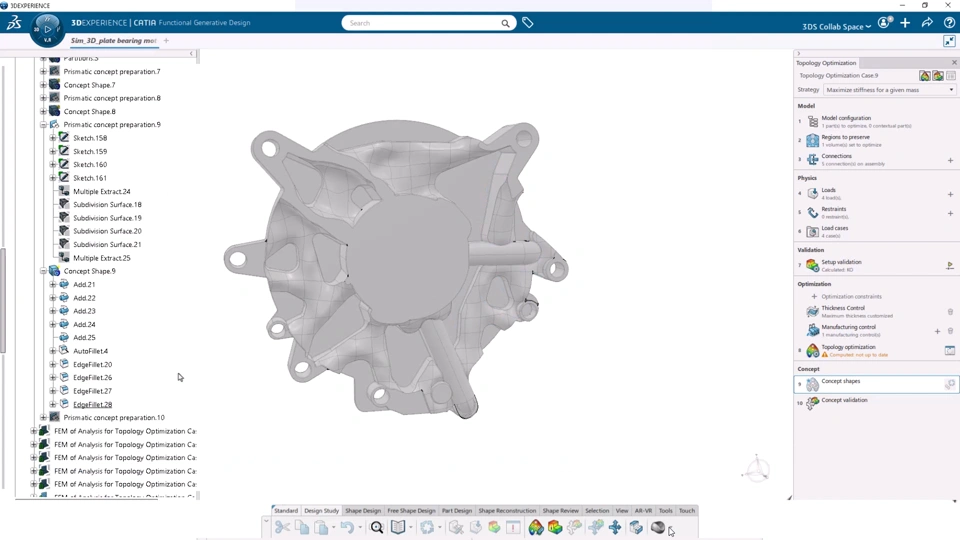960x540 pixels.
Task: Open the user profile icon in top bar
Action: pyautogui.click(x=884, y=23)
